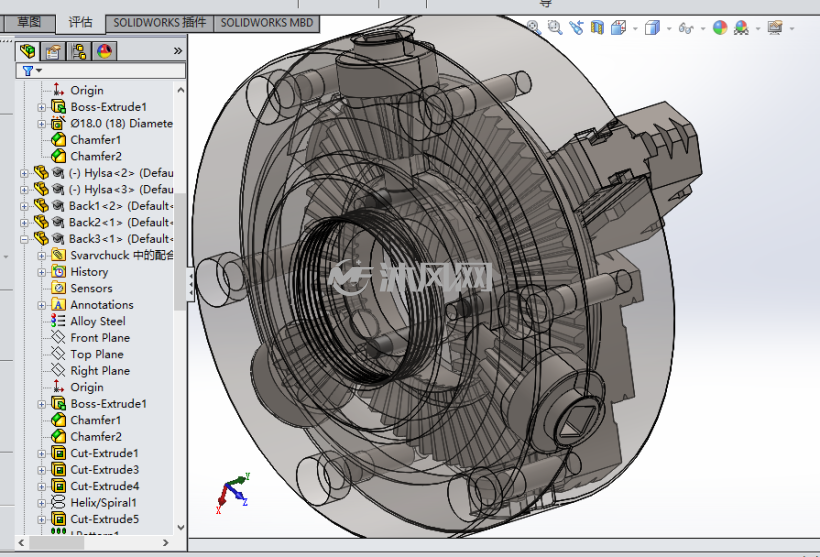Open the FeatureManager design tree tab
The image size is (820, 557).
point(27,51)
